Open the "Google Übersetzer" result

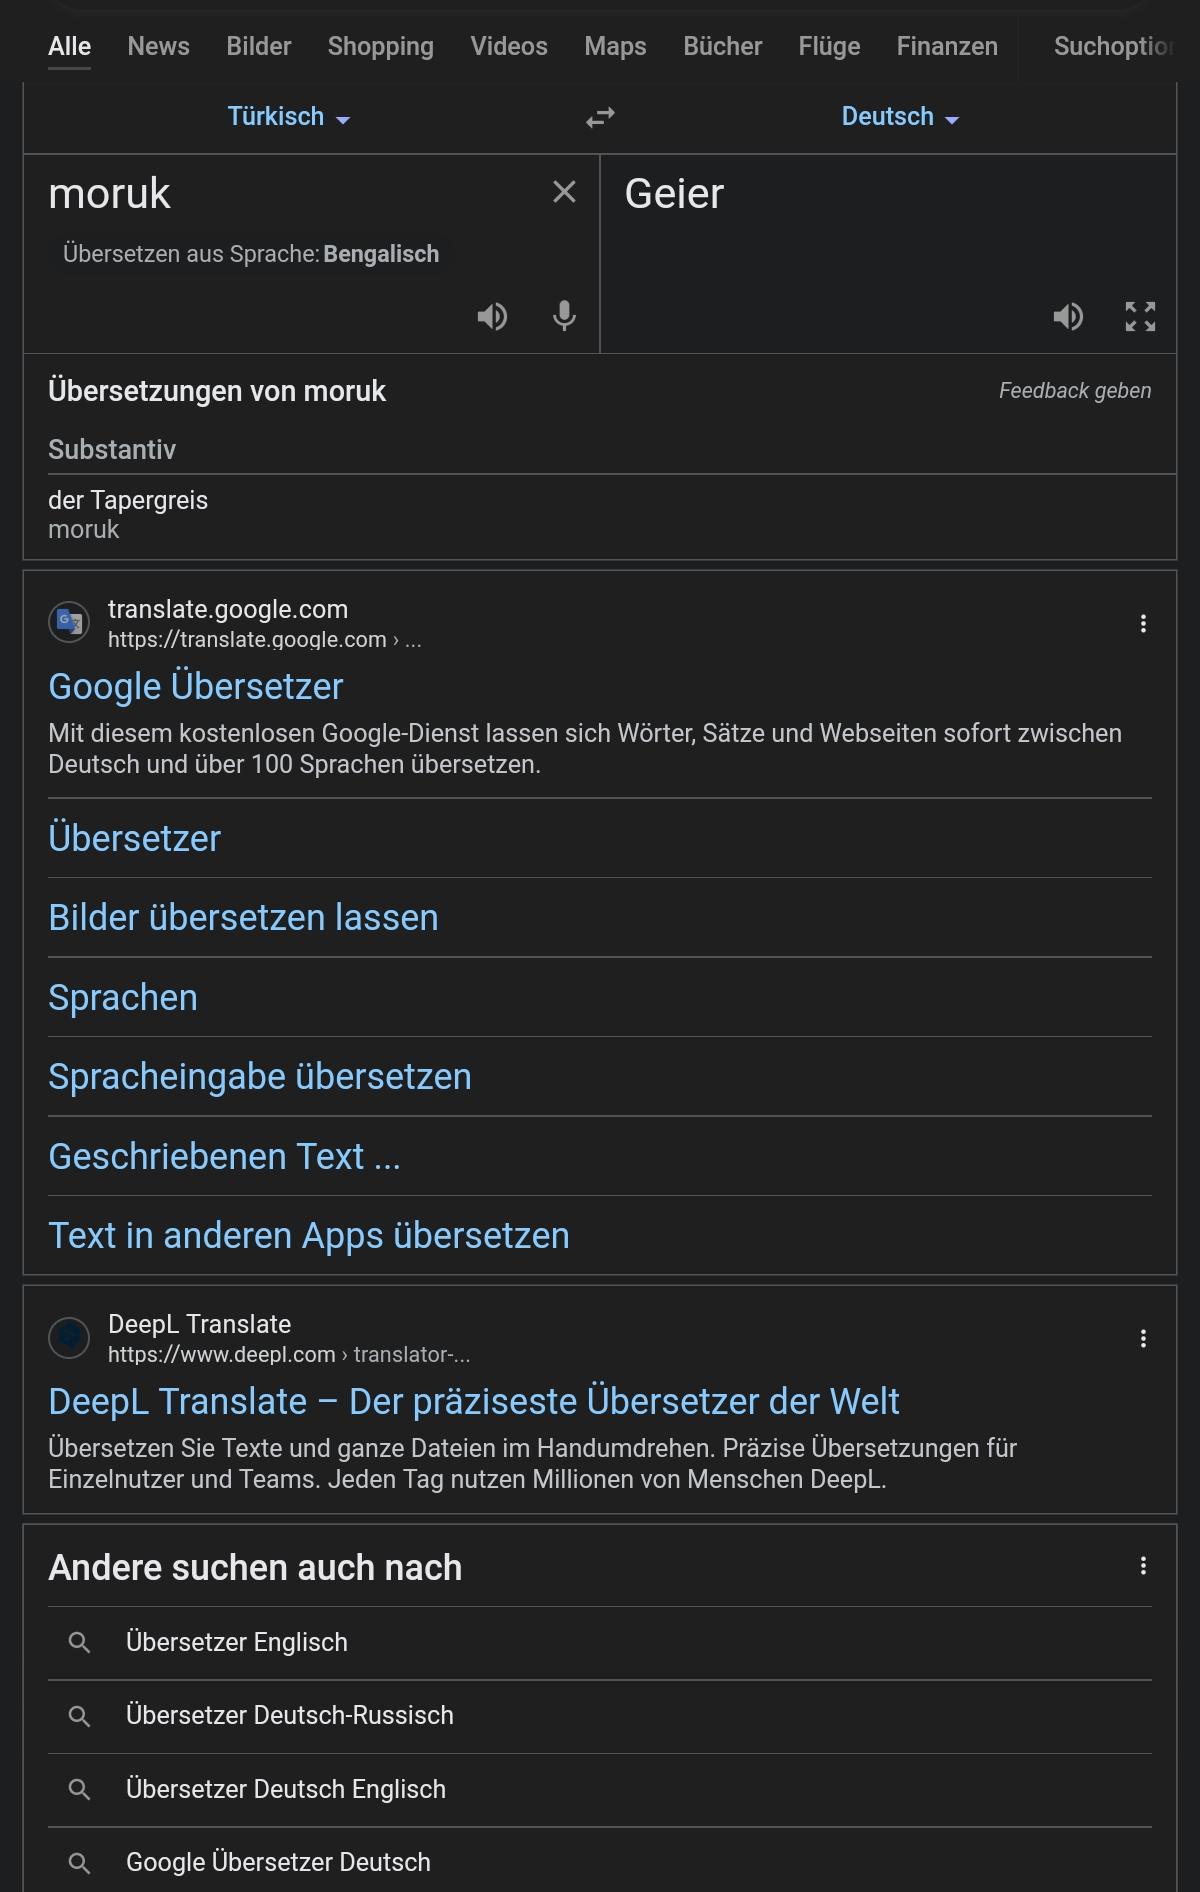point(196,687)
